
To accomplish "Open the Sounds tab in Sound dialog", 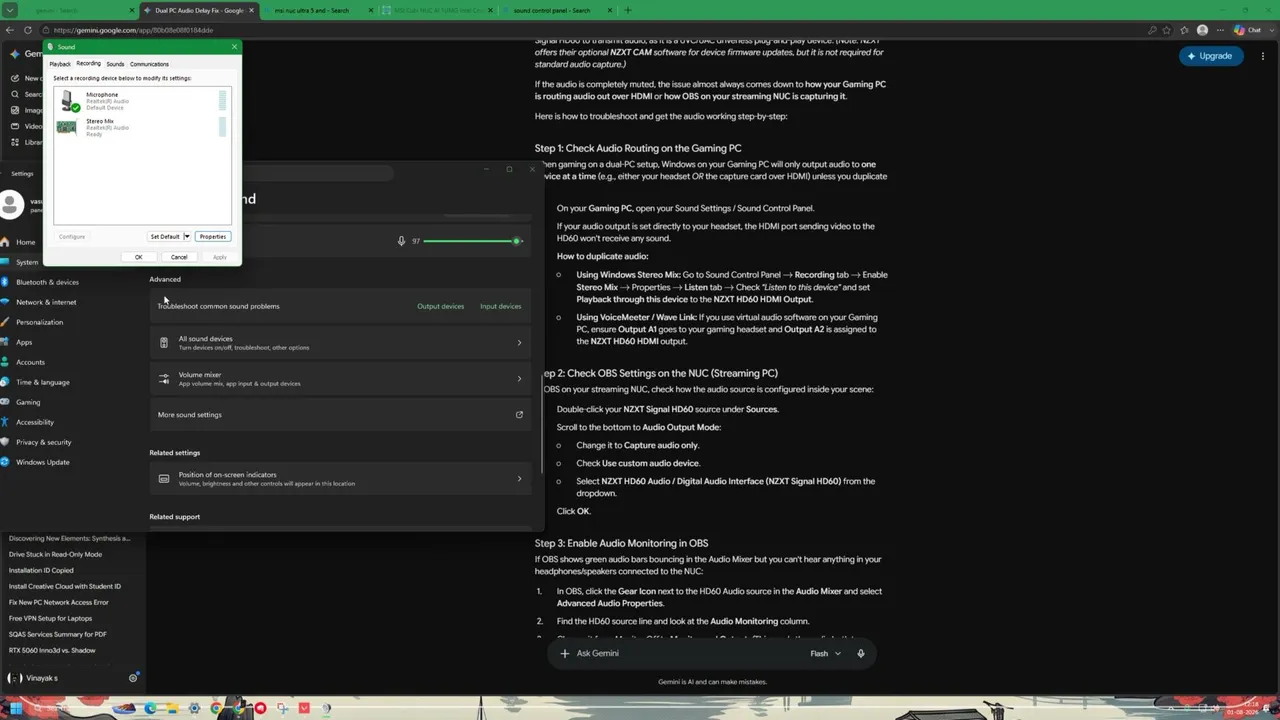I will click(x=115, y=64).
